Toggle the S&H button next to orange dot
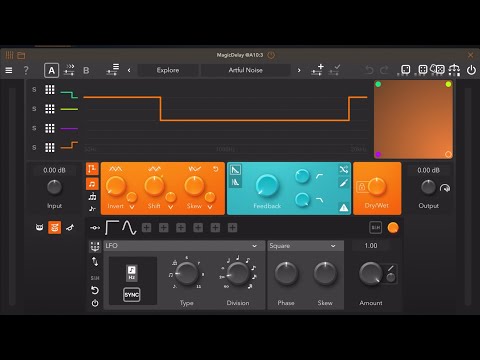Screen dimensions: 480x360 (376, 228)
